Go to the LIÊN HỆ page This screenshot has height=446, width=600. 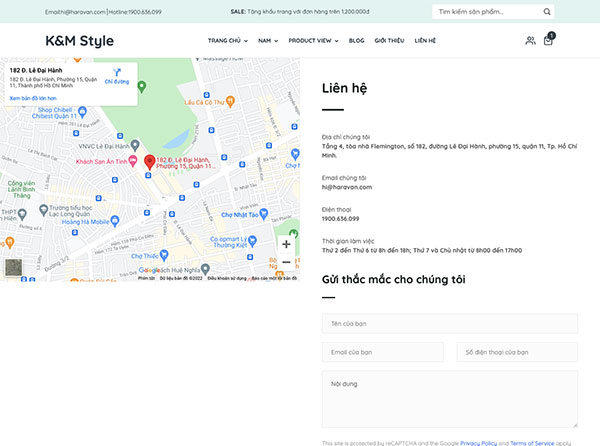click(x=425, y=41)
